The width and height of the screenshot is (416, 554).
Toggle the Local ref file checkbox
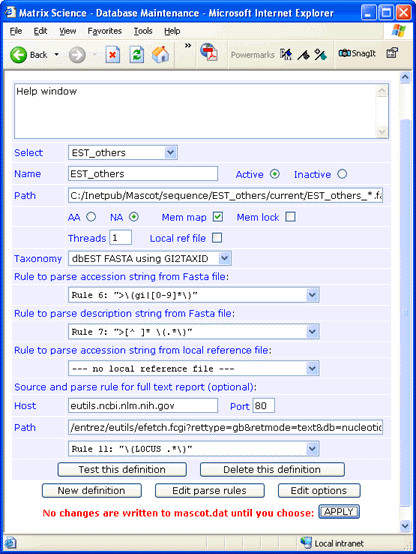pos(217,238)
